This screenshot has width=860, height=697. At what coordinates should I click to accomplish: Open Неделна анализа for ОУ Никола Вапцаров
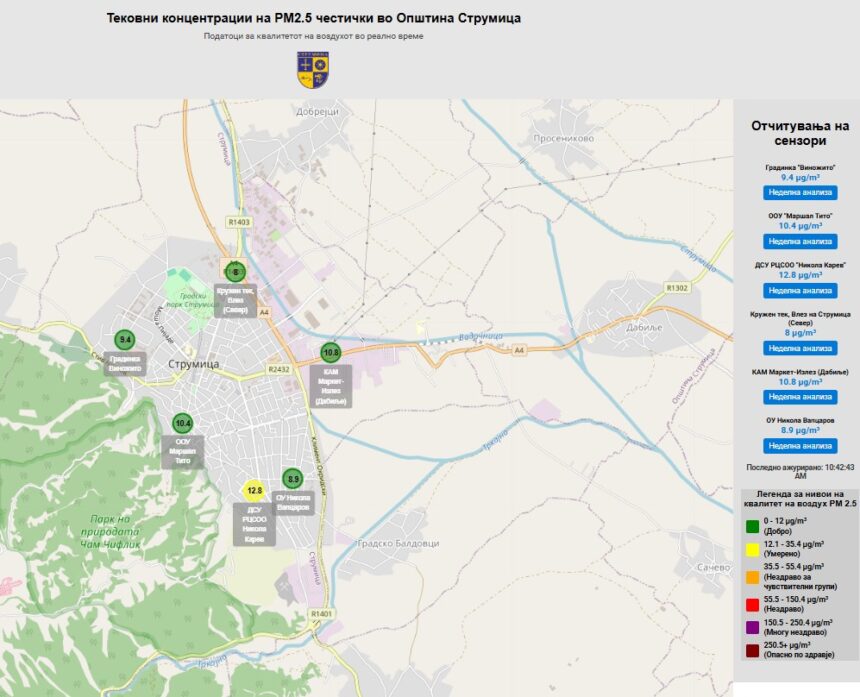pyautogui.click(x=800, y=446)
